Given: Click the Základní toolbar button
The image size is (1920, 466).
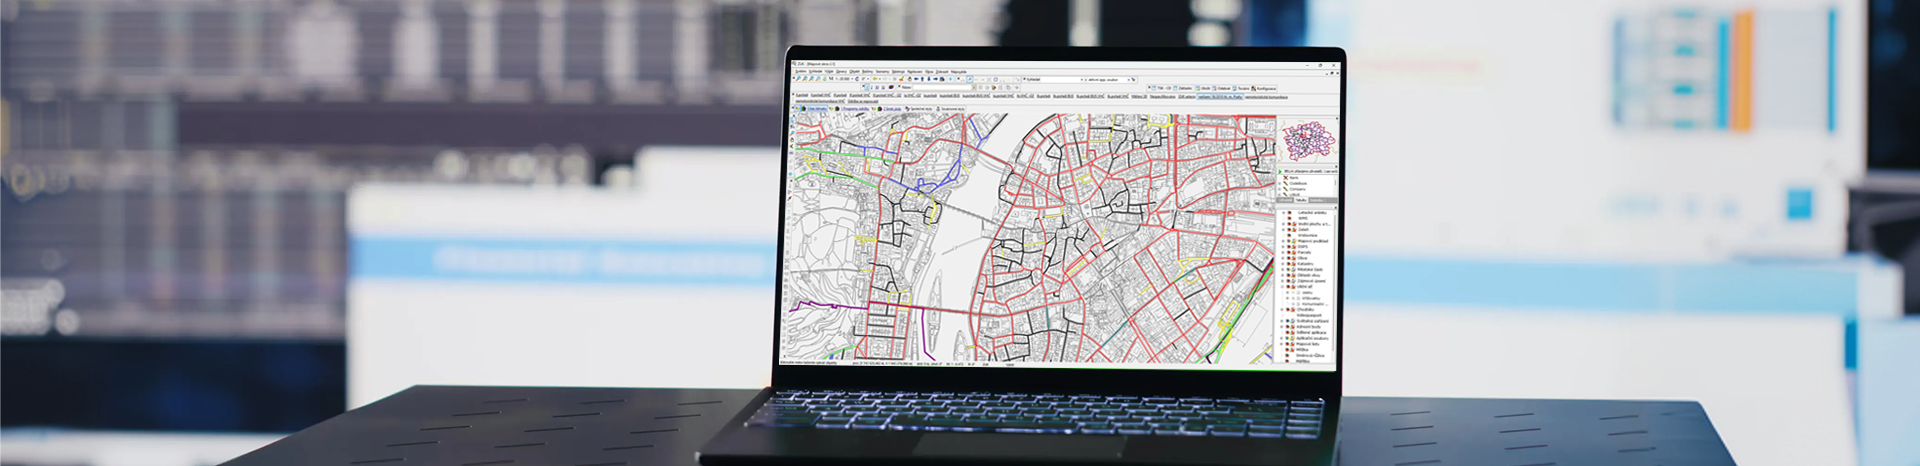Looking at the screenshot, I should (x=1183, y=88).
